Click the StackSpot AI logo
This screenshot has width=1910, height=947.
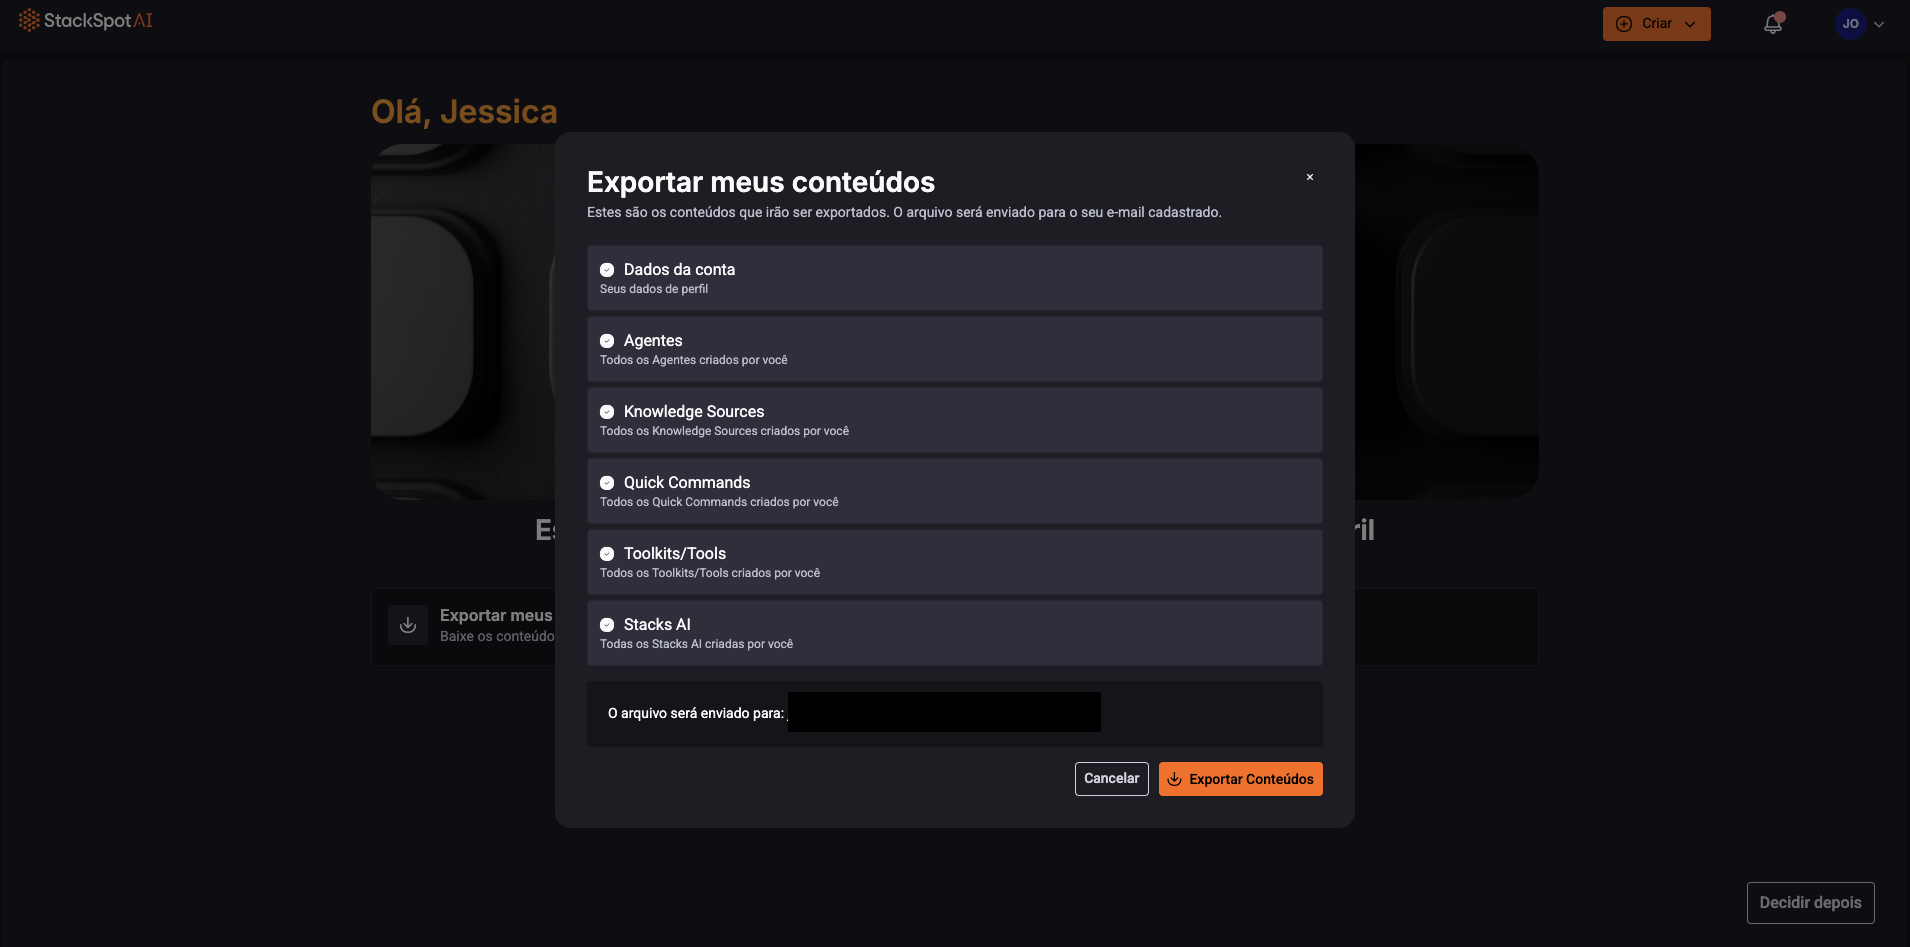[x=86, y=21]
